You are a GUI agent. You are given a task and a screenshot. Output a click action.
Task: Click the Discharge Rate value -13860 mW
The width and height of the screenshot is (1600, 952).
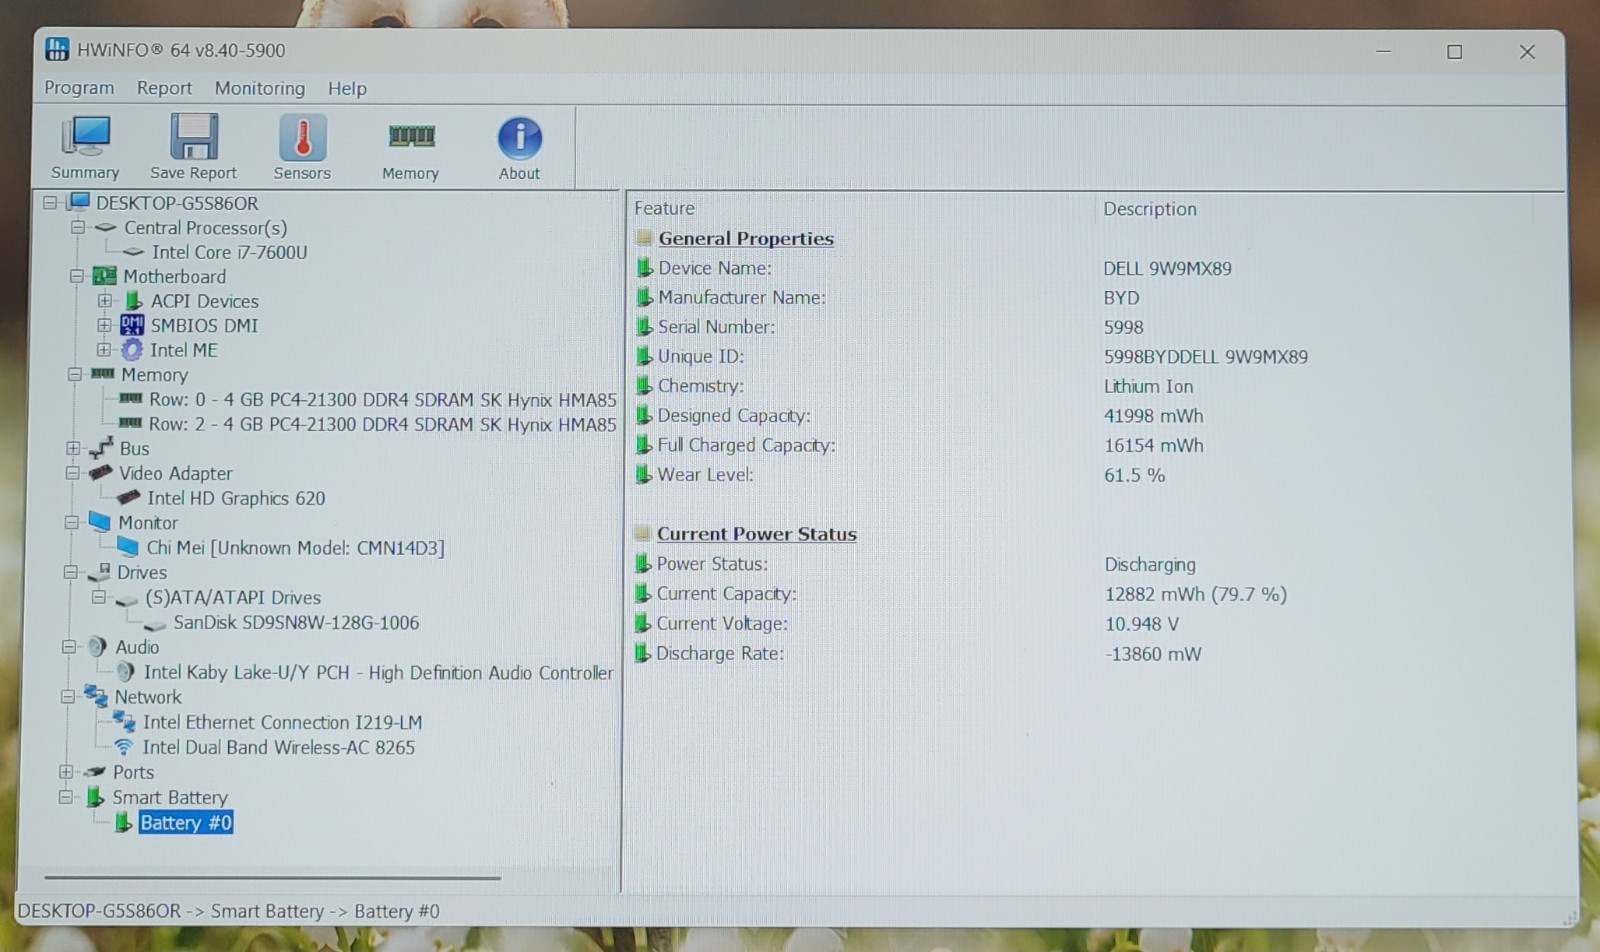pyautogui.click(x=1153, y=654)
